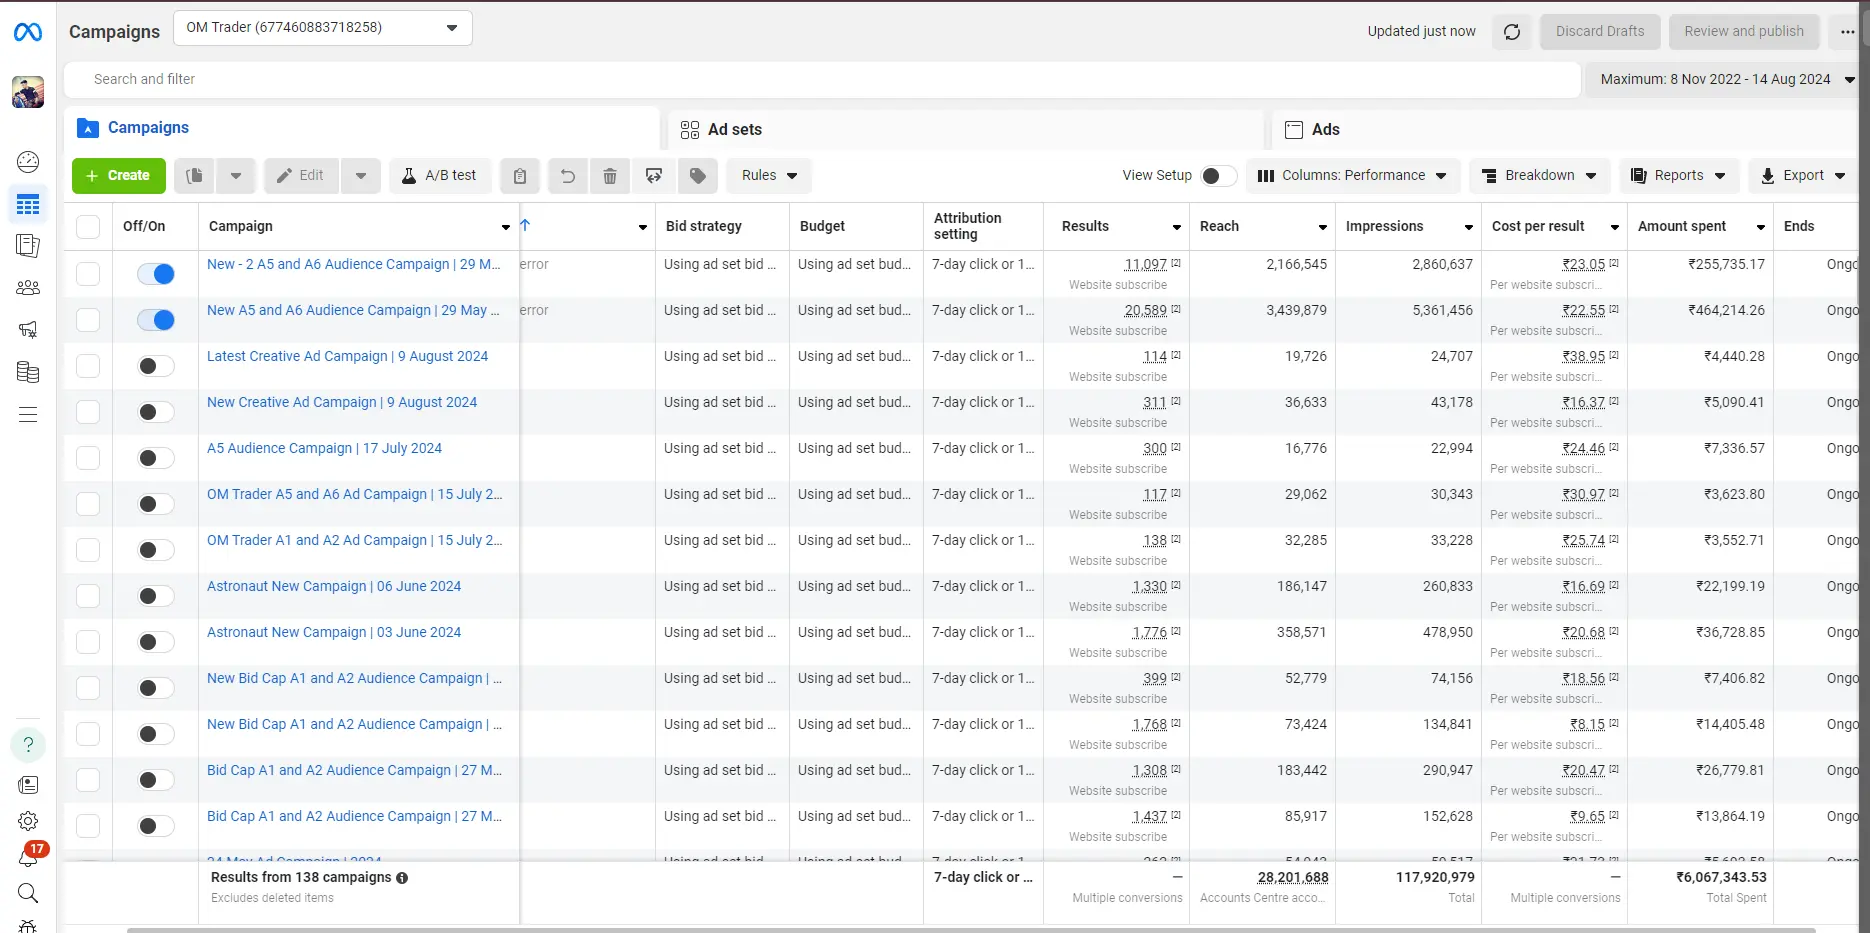Open Latest Creative Ad Campaign link
Viewport: 1870px width, 933px height.
[347, 356]
